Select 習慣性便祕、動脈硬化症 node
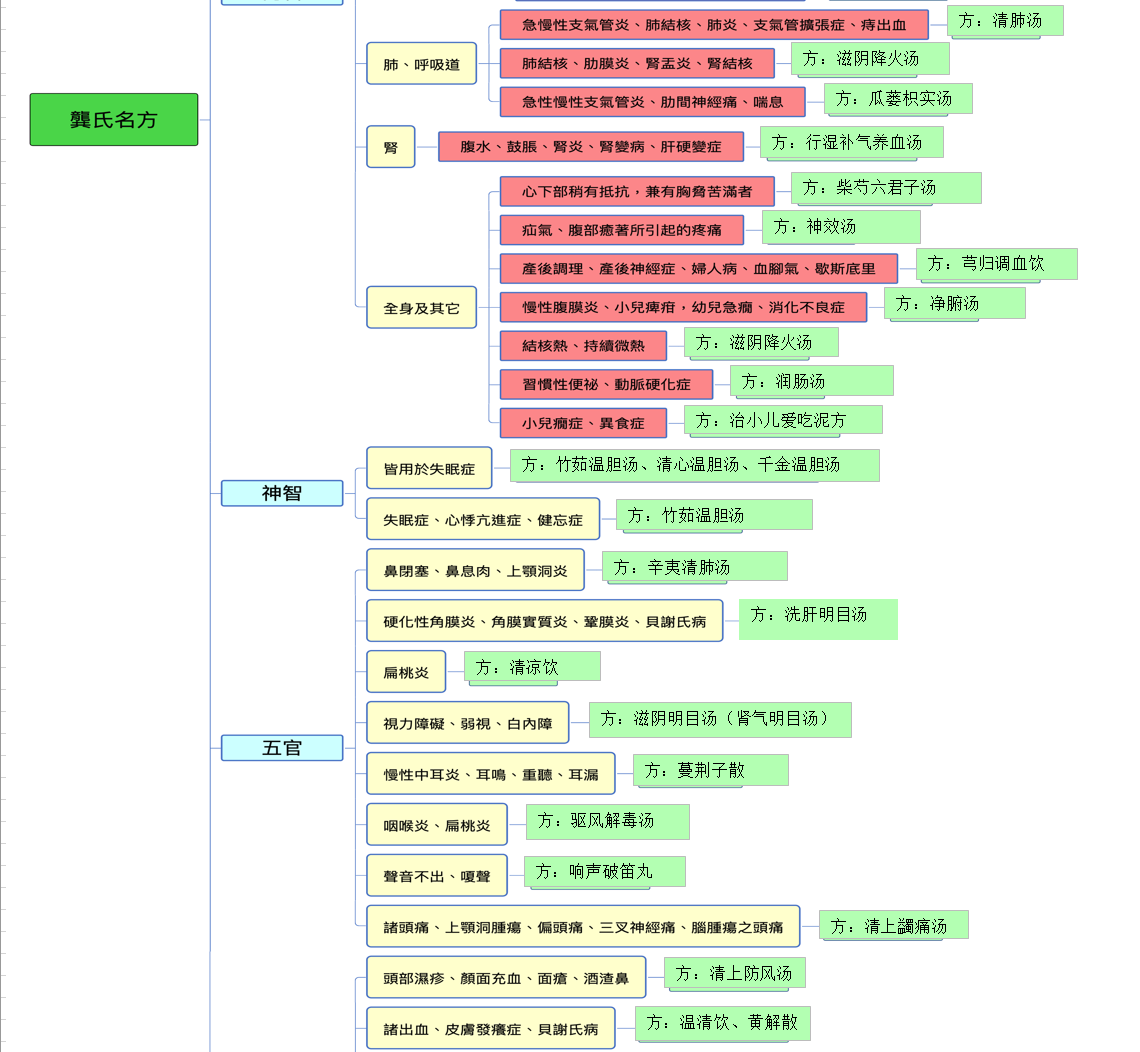1140x1052 pixels. click(606, 384)
